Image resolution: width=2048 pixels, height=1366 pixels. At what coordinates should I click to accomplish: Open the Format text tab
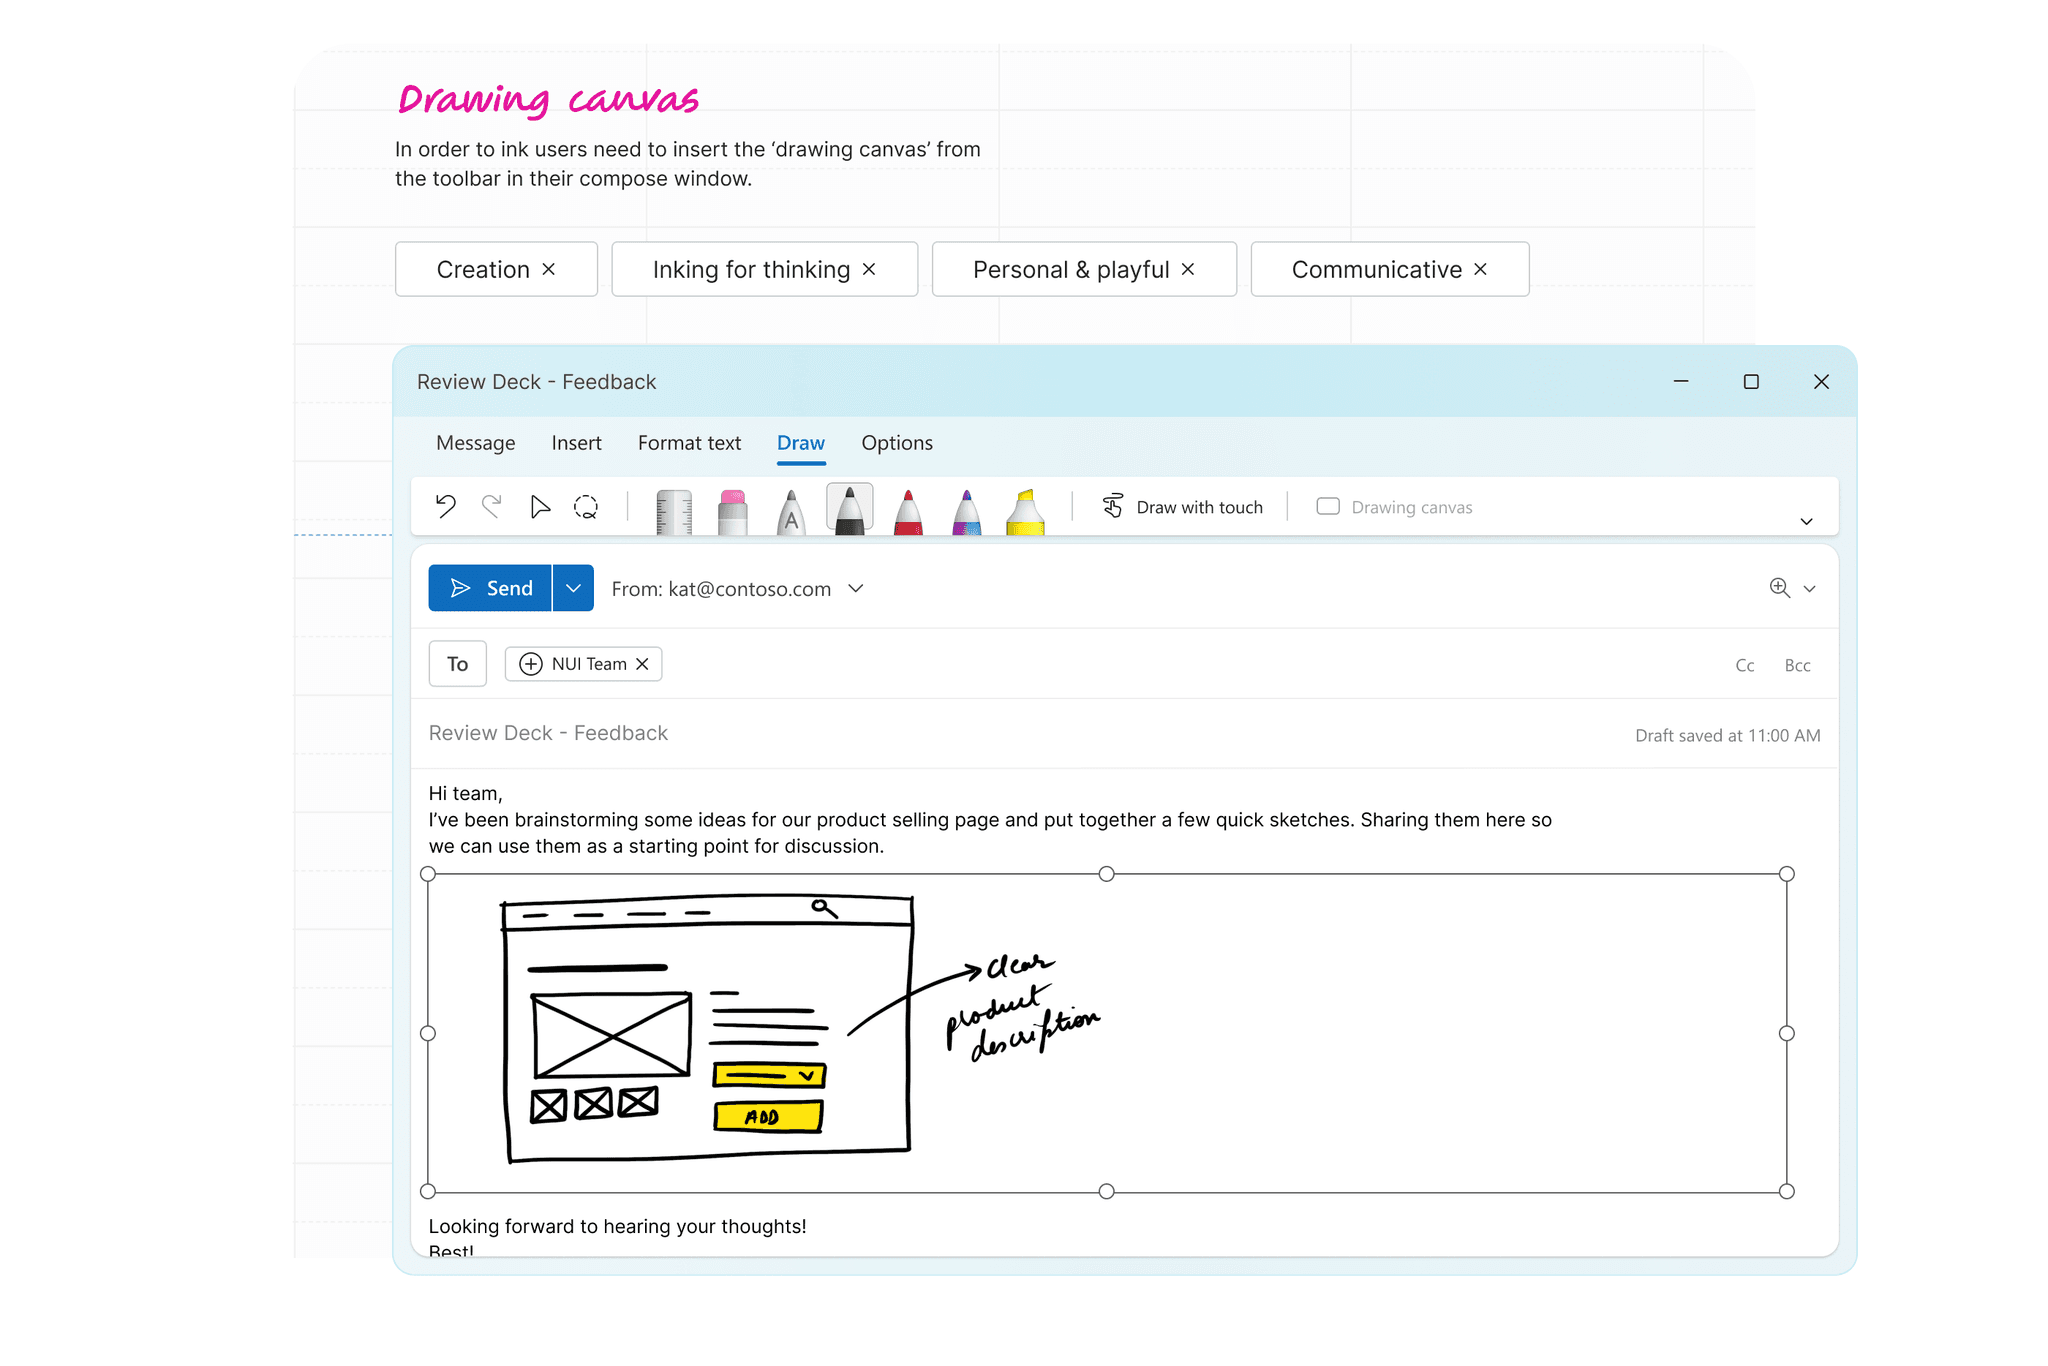coord(689,443)
